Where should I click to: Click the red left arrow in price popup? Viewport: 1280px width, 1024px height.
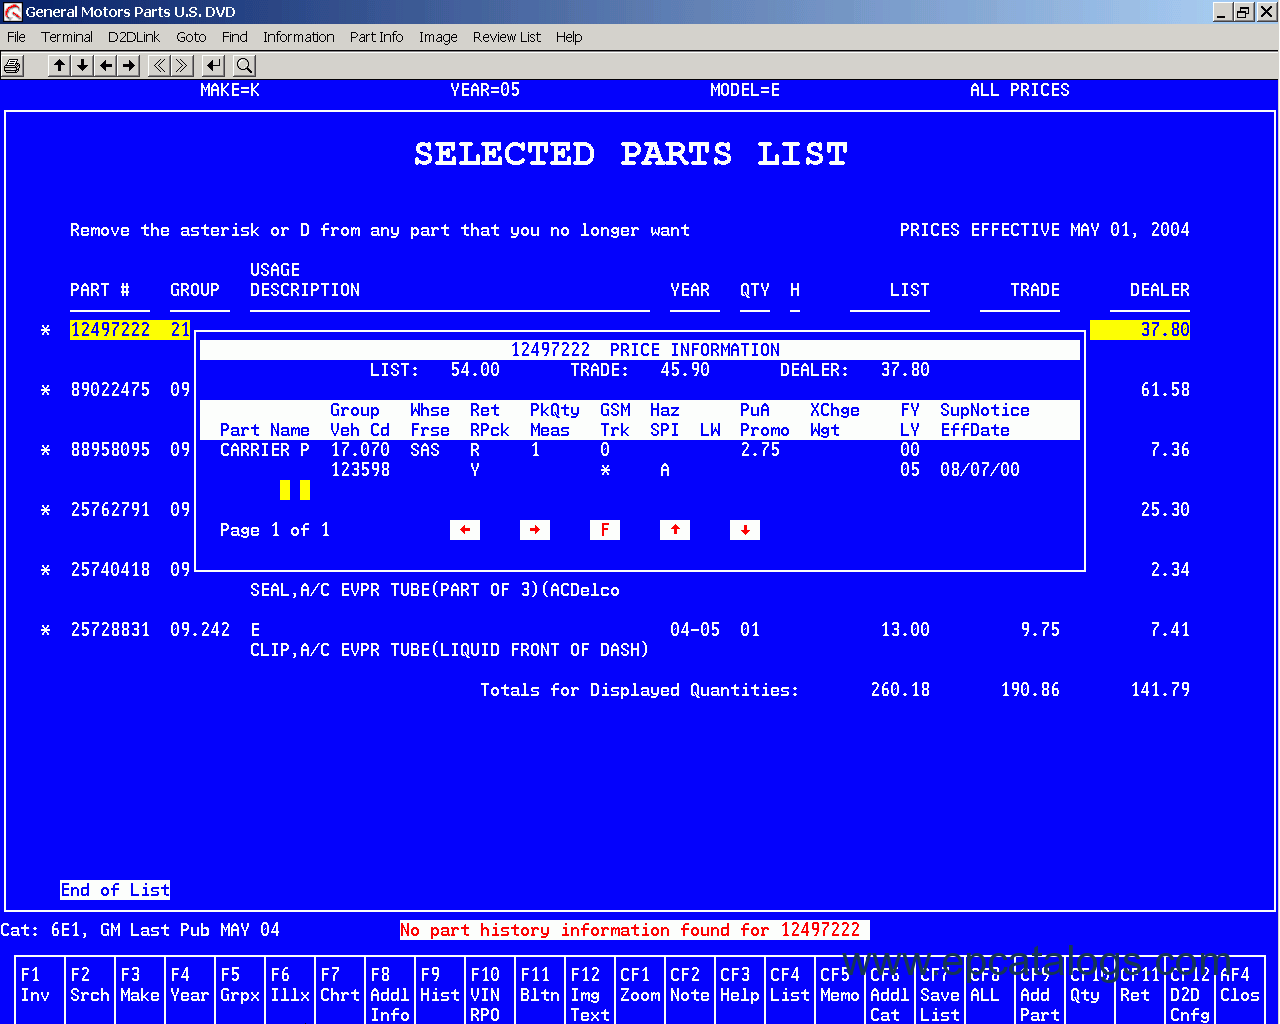465,530
